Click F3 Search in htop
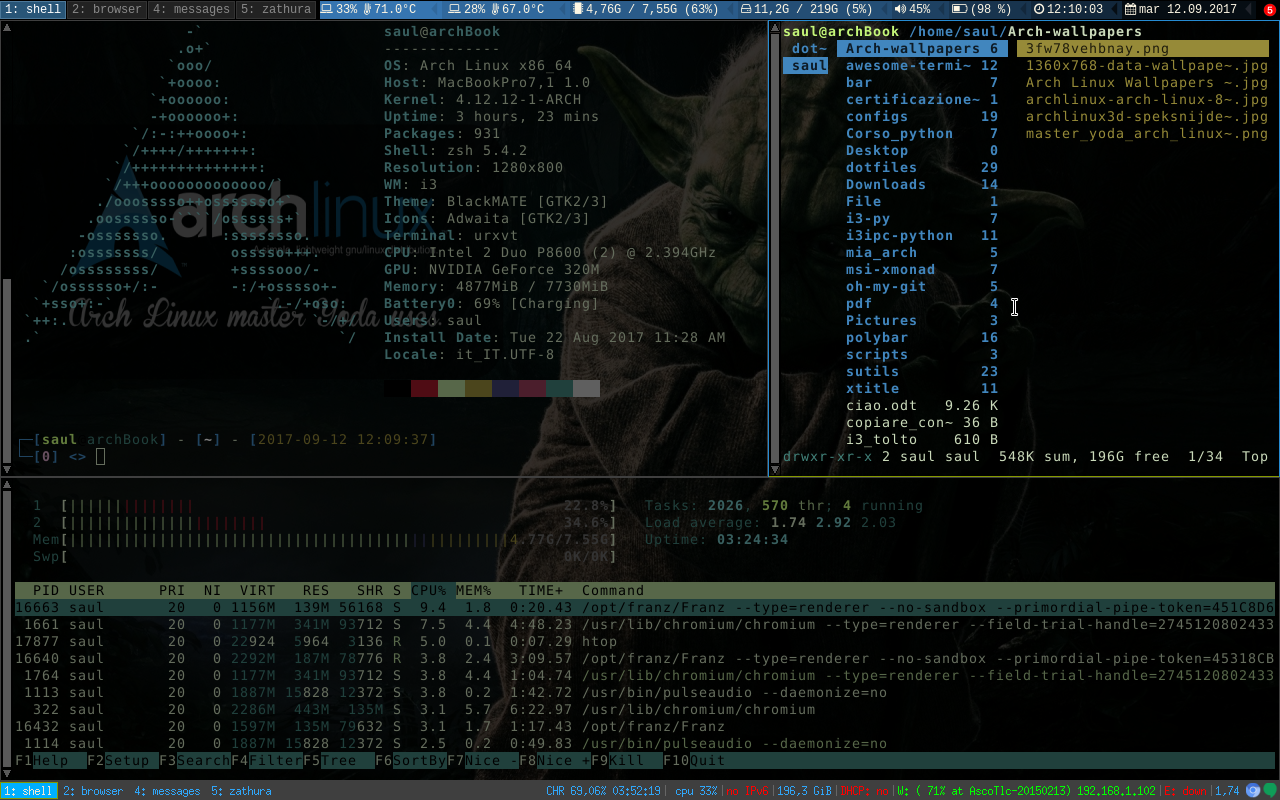 point(194,760)
